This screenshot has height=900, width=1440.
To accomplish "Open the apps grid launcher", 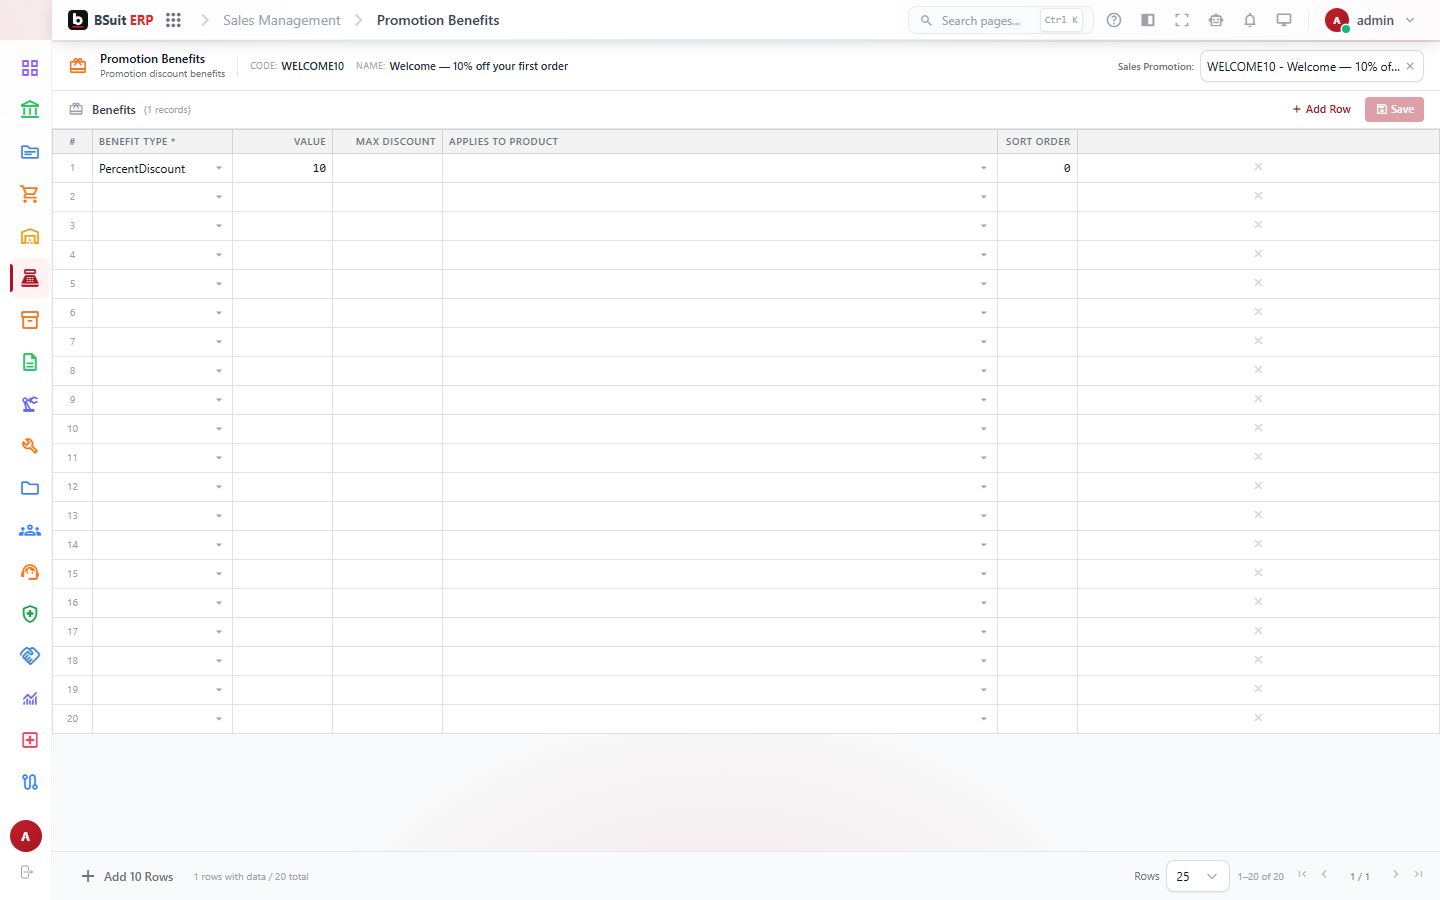I will click(173, 20).
